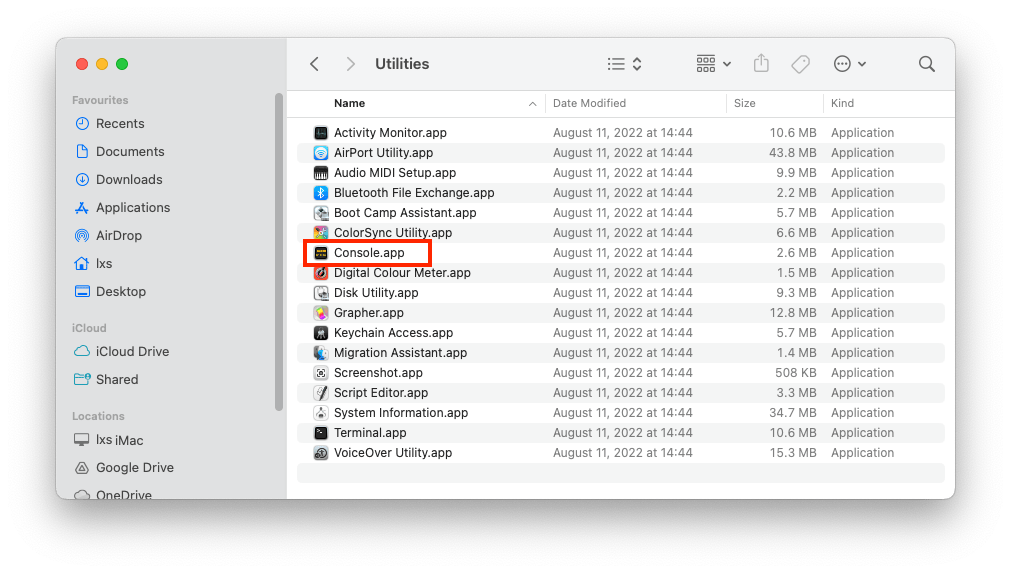The height and width of the screenshot is (573, 1011).
Task: Click the 508 KB size value
Action: tap(796, 373)
